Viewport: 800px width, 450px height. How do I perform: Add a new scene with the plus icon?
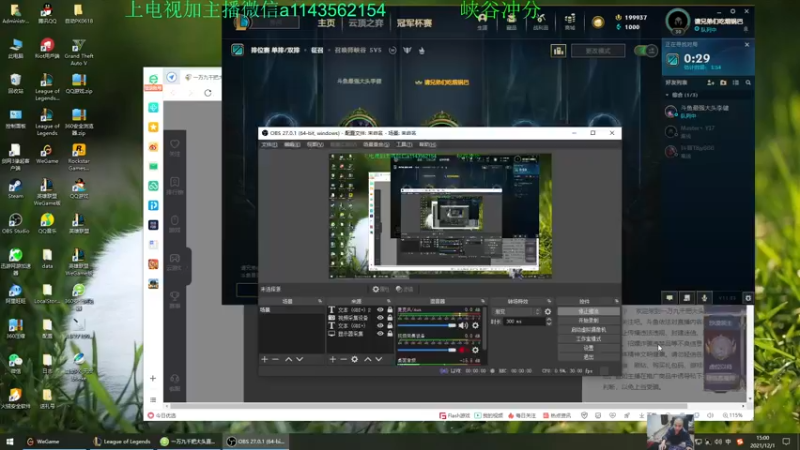point(264,359)
